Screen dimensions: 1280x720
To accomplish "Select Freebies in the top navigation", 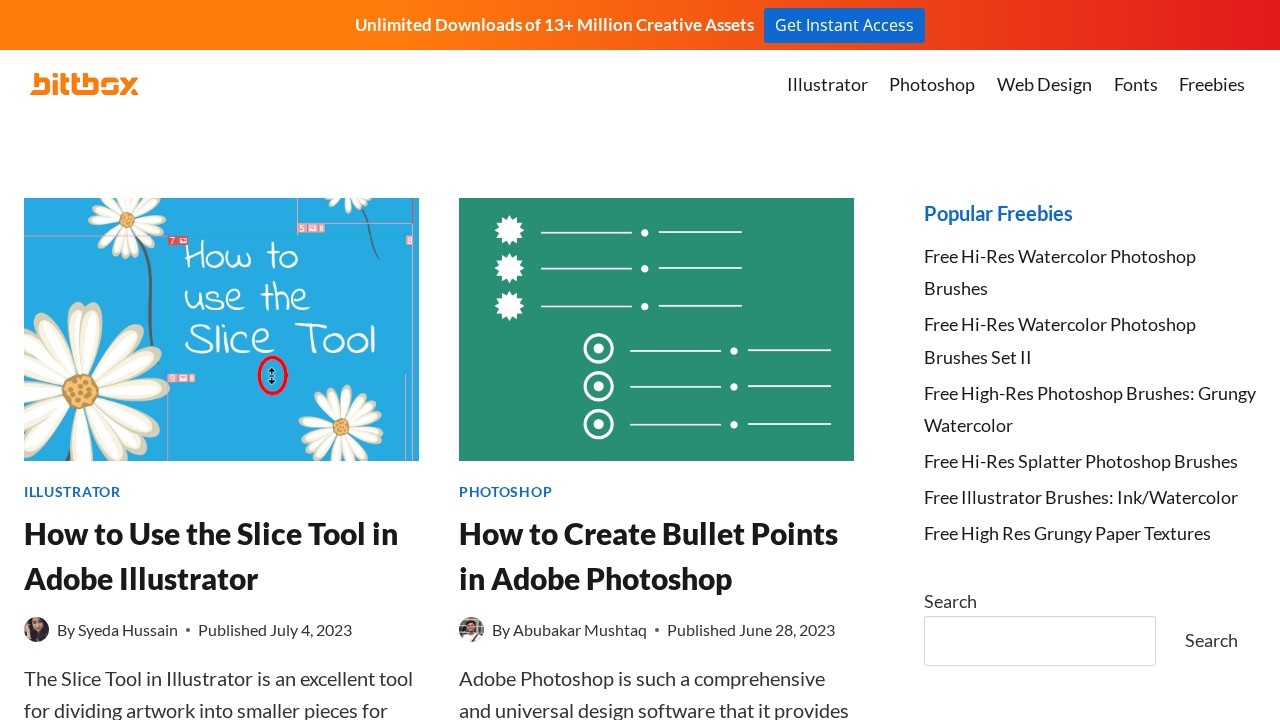I will pyautogui.click(x=1211, y=85).
